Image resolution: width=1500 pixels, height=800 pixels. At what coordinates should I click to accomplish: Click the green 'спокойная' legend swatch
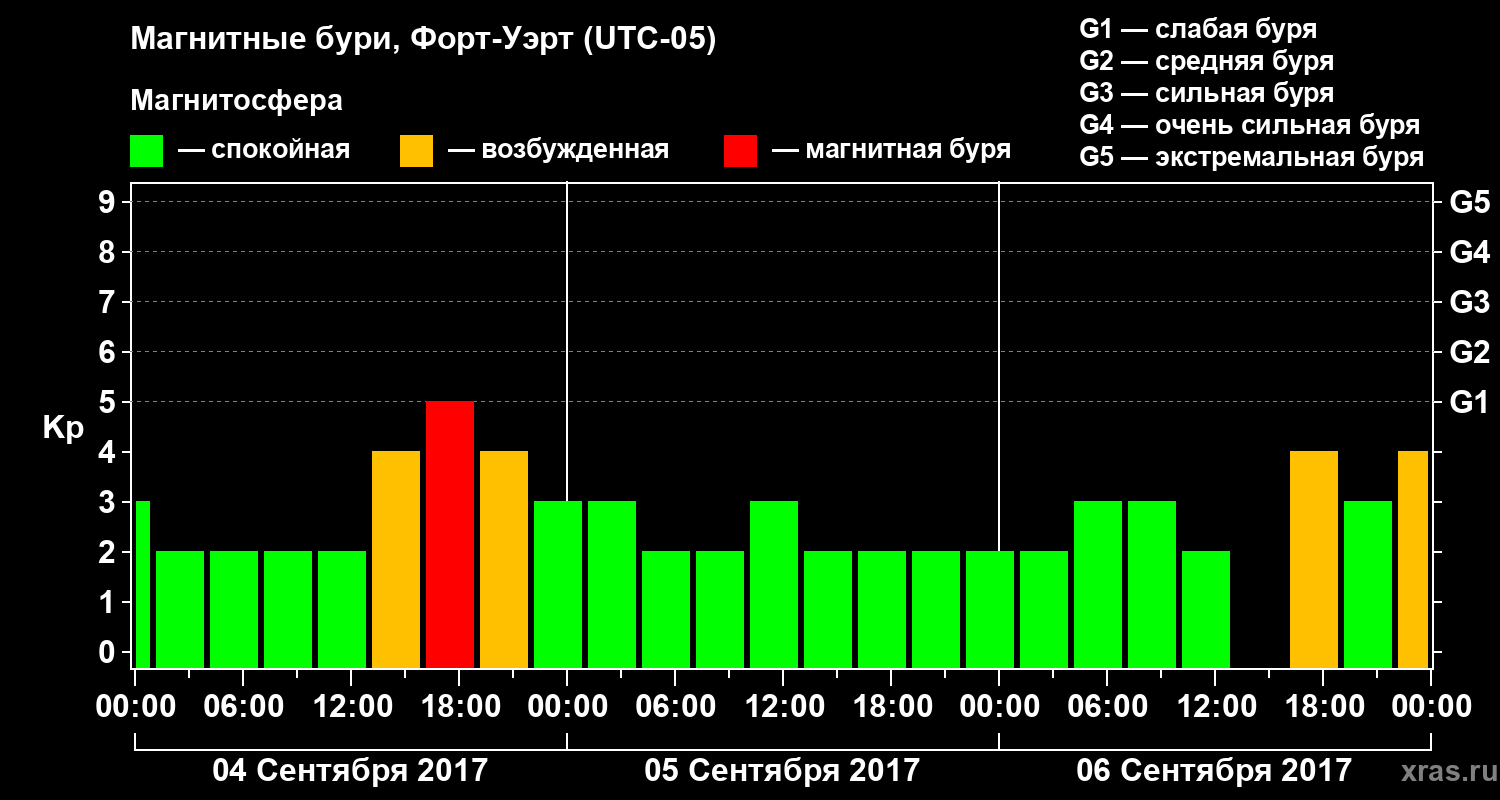[x=146, y=151]
